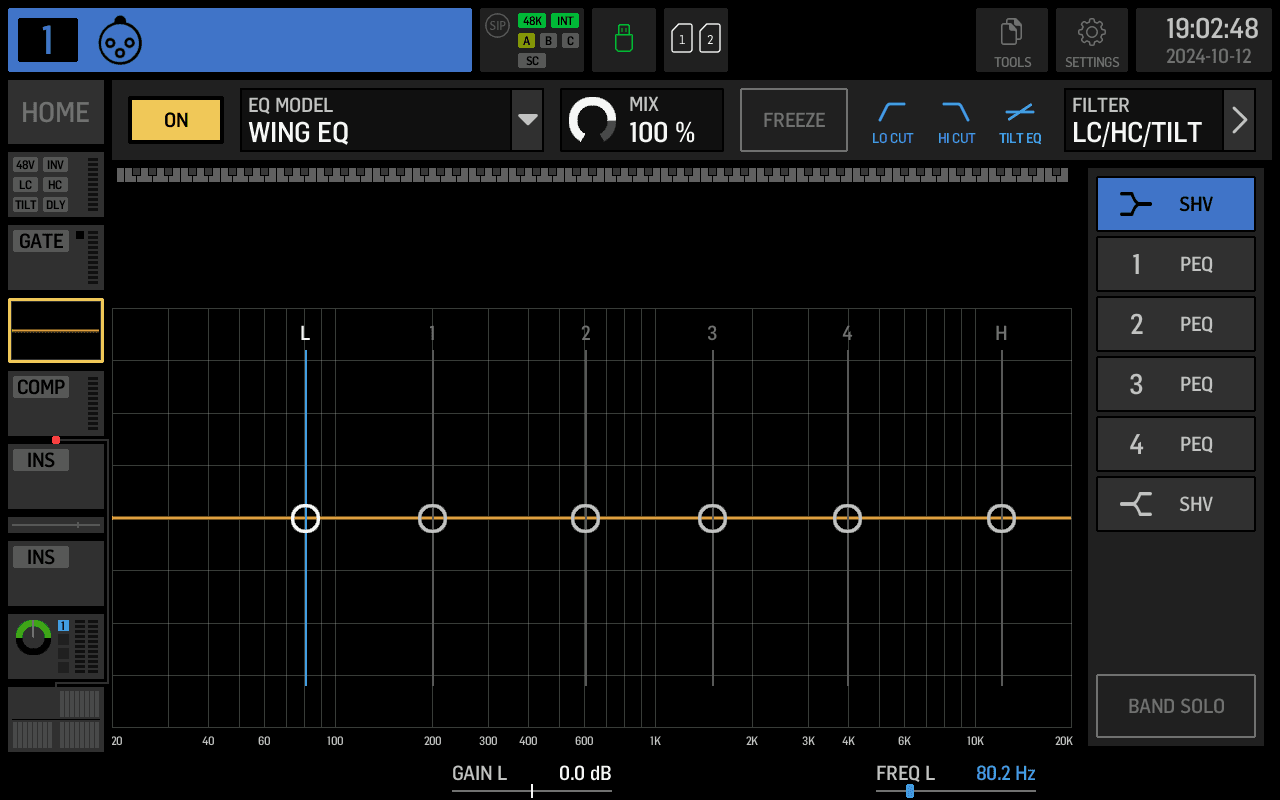
Task: Open the SETTINGS gear icon
Action: (x=1092, y=40)
